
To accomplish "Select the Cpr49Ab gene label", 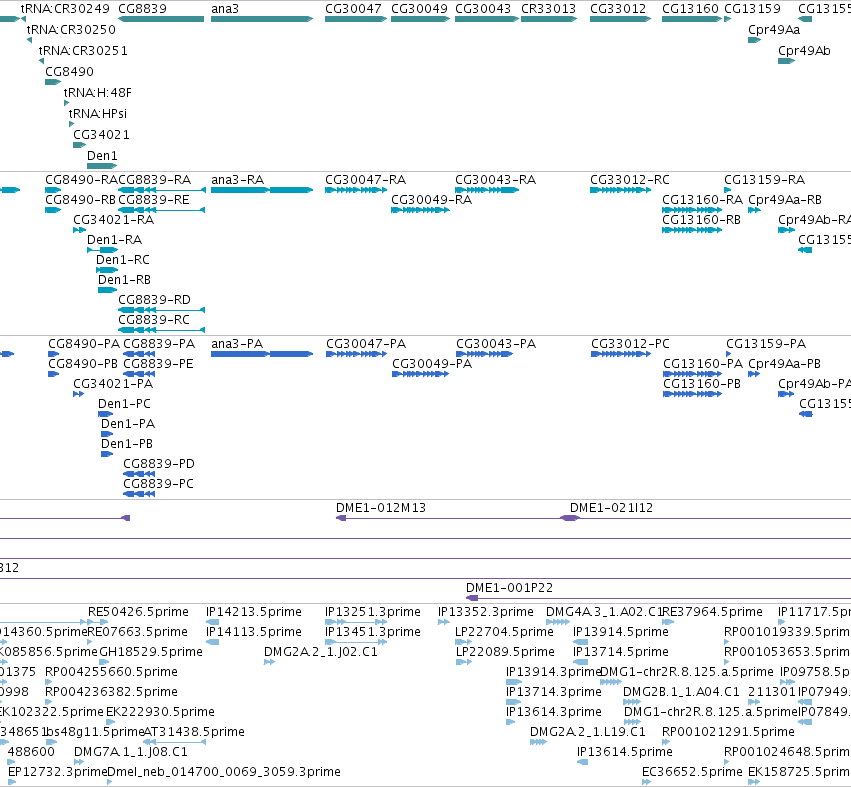I will coord(804,50).
